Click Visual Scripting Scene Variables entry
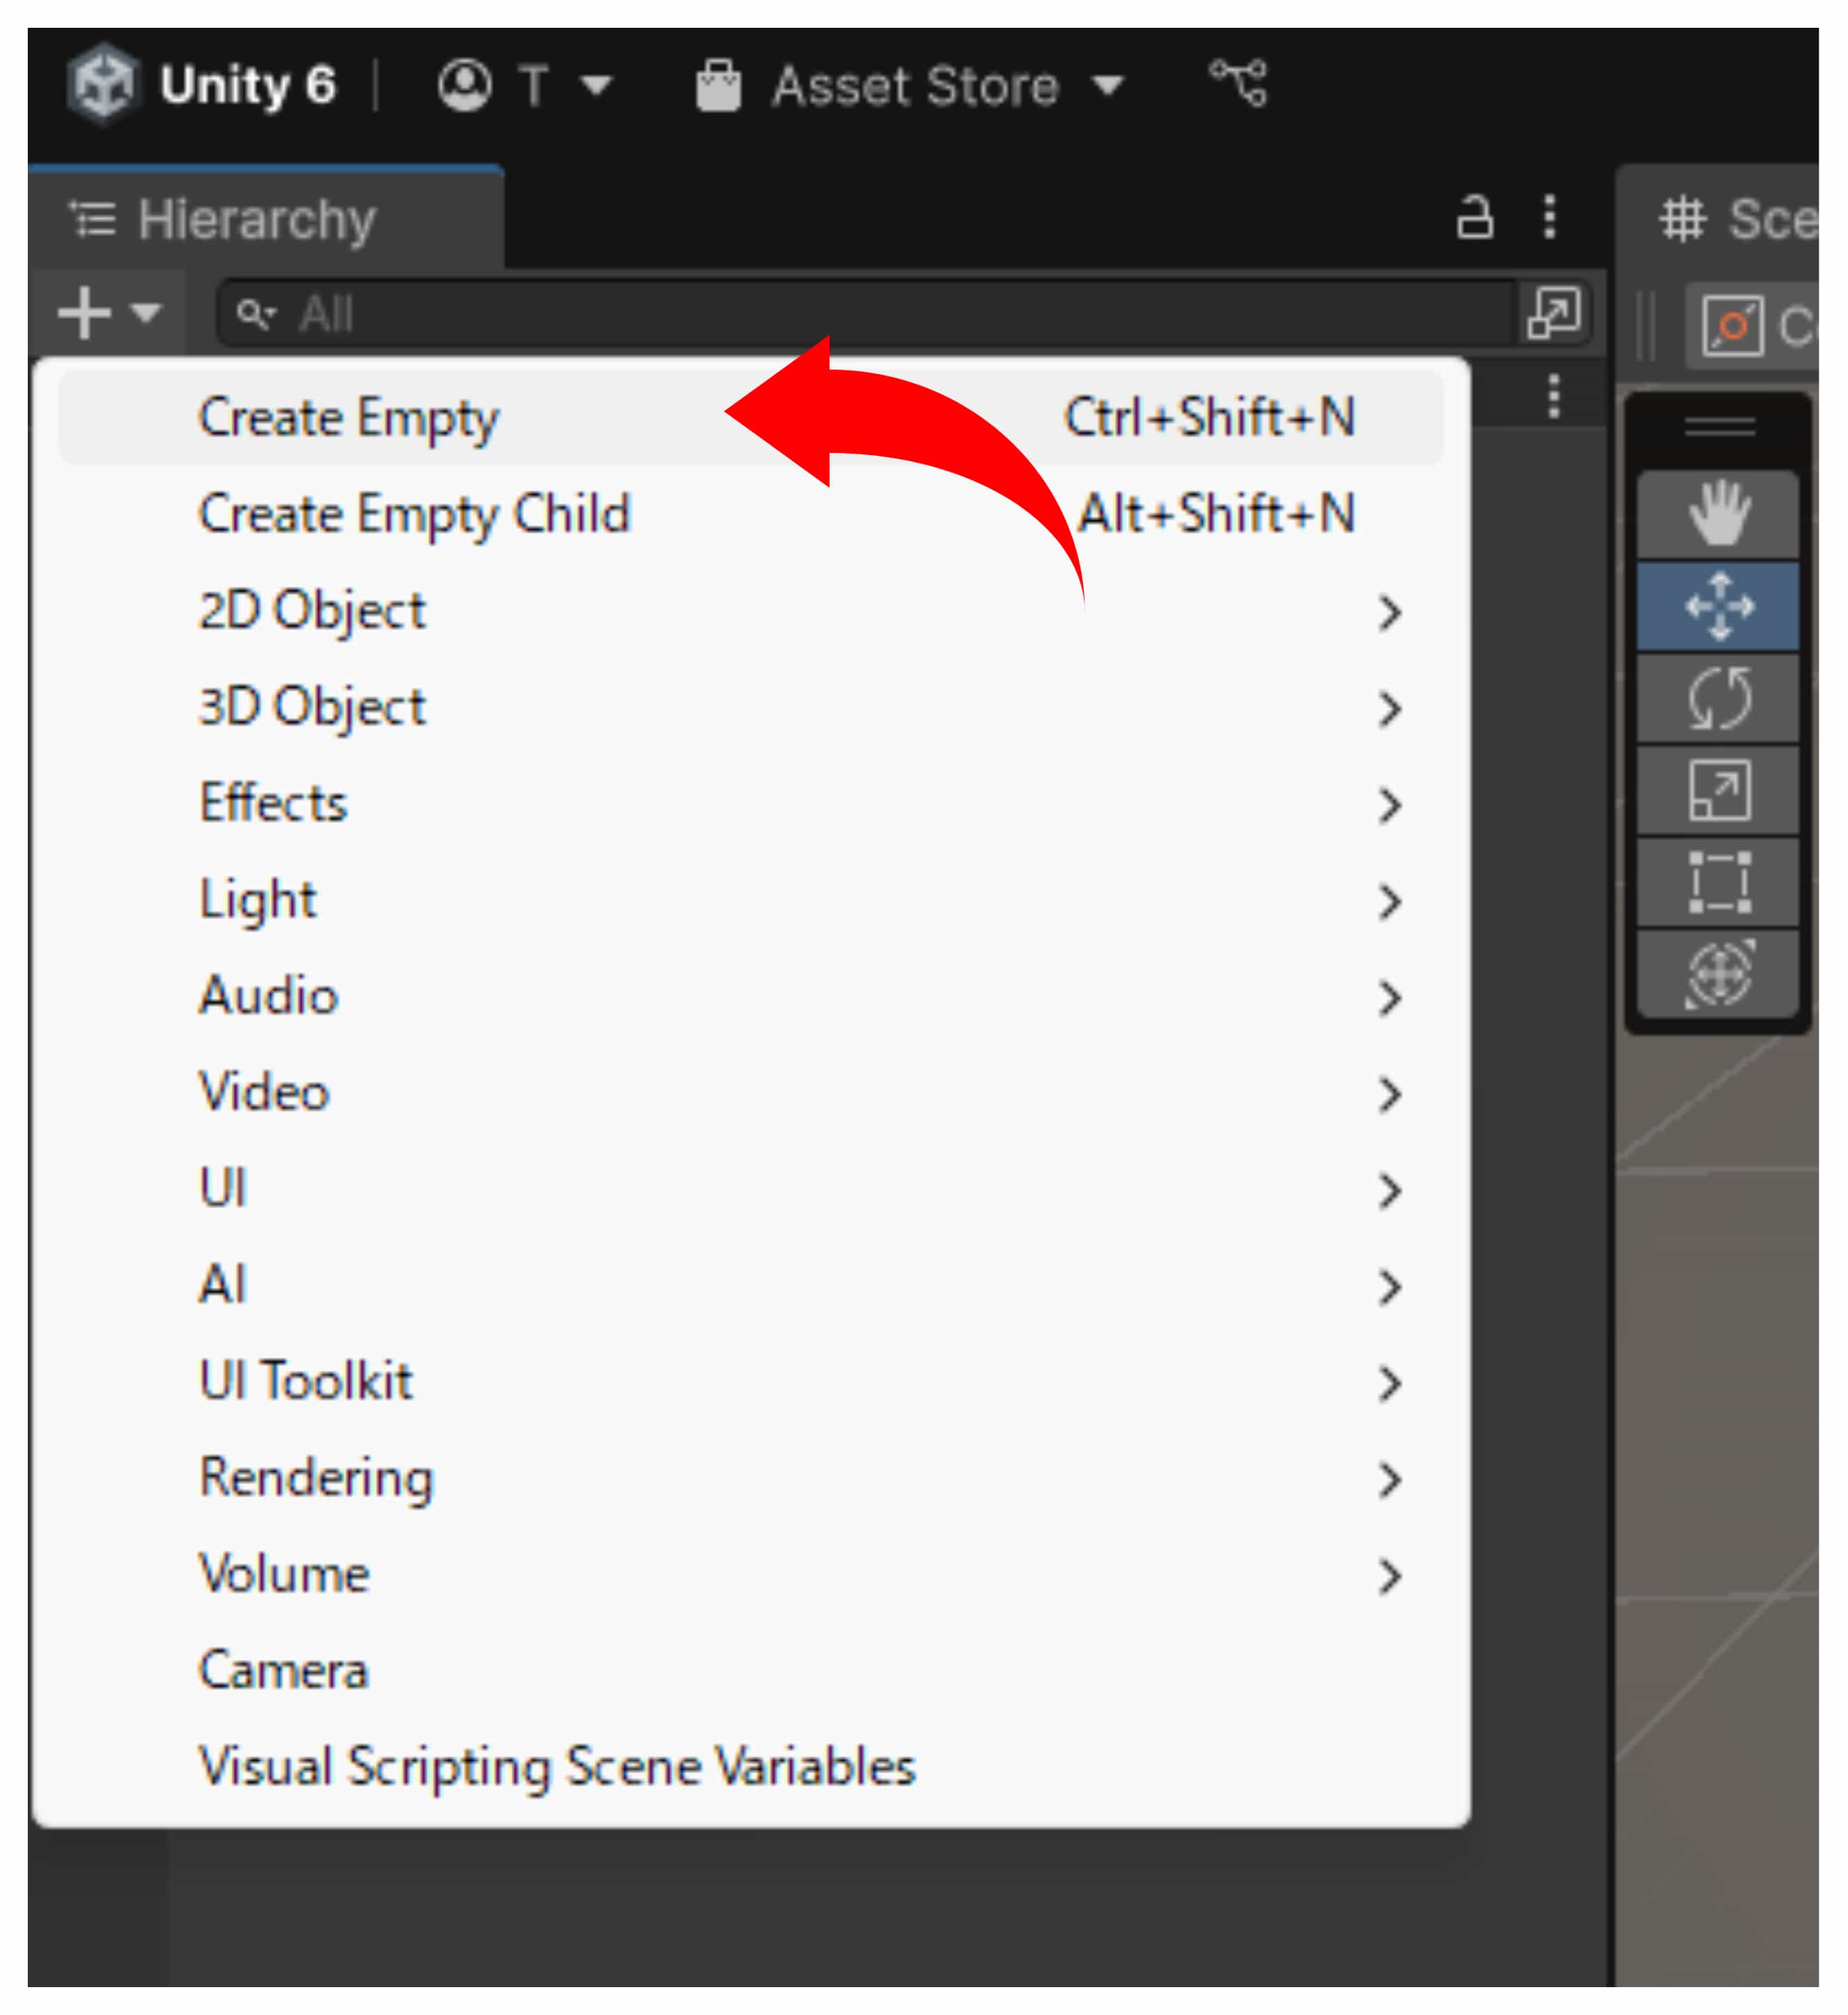1848x2015 pixels. click(557, 1766)
